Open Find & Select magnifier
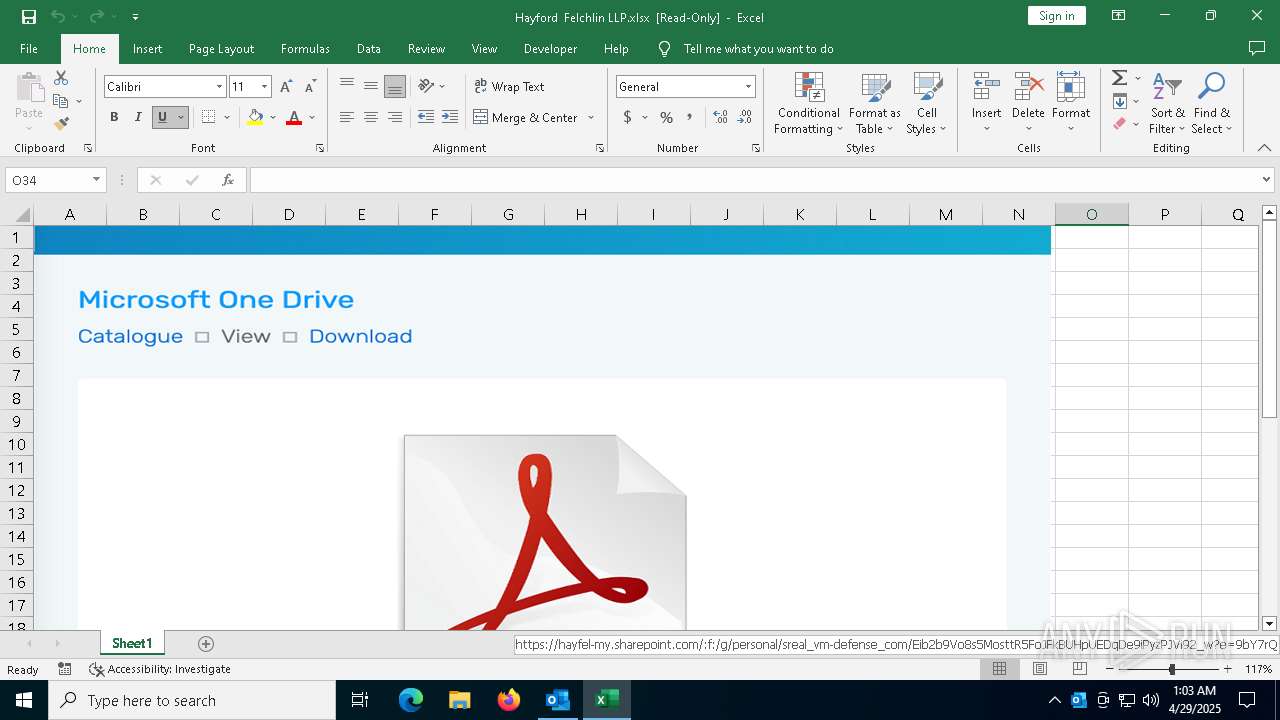 (1212, 103)
